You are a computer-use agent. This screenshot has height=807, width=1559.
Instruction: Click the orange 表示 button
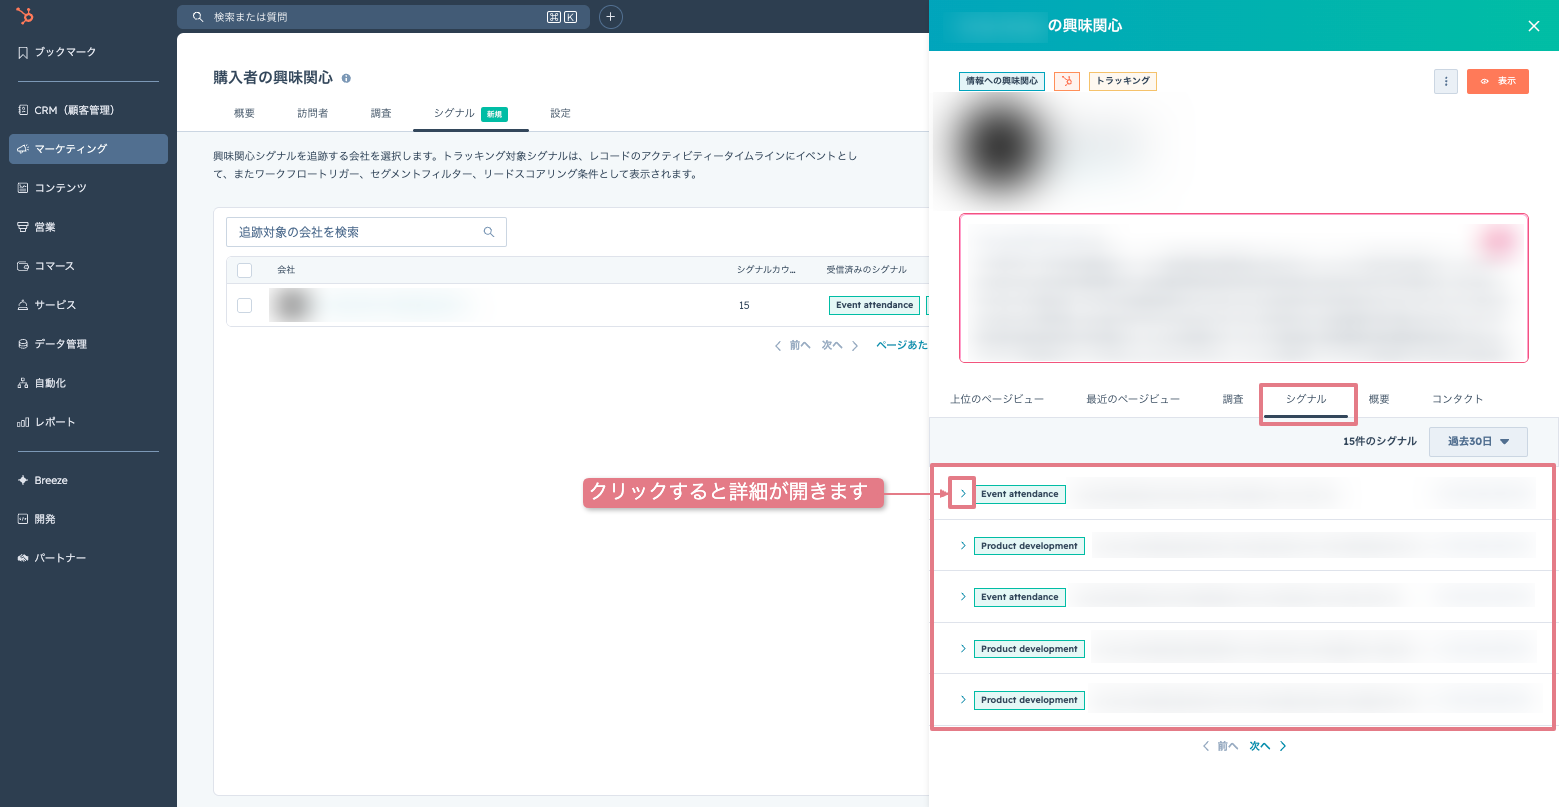tap(1497, 81)
